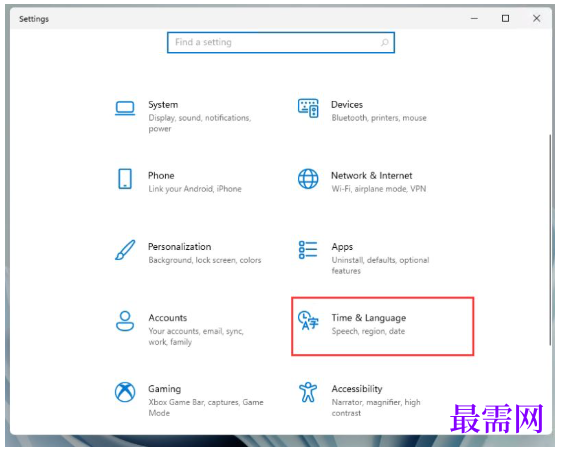Open the Gaming Xbox icon
562x450 pixels.
pos(125,392)
